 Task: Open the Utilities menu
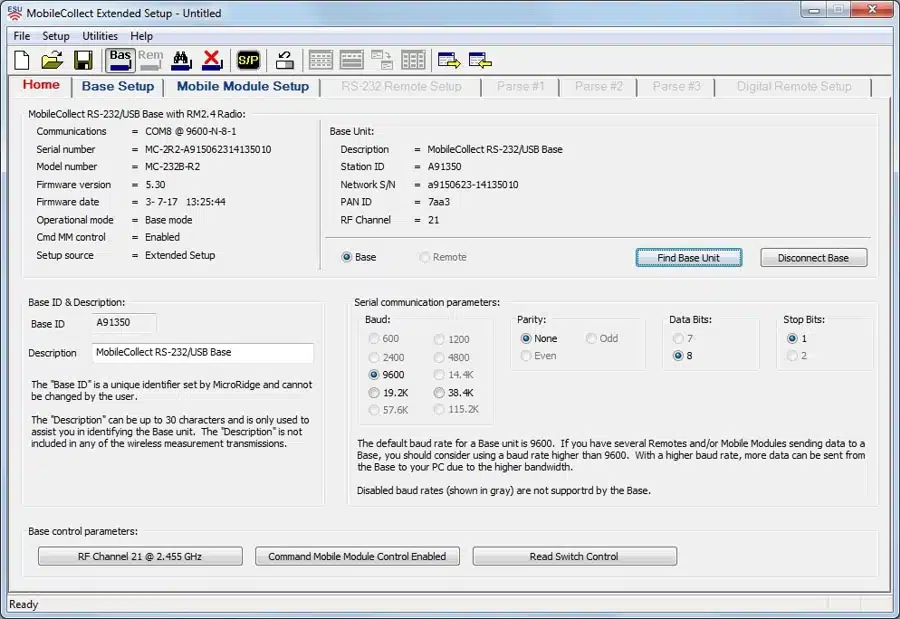100,36
